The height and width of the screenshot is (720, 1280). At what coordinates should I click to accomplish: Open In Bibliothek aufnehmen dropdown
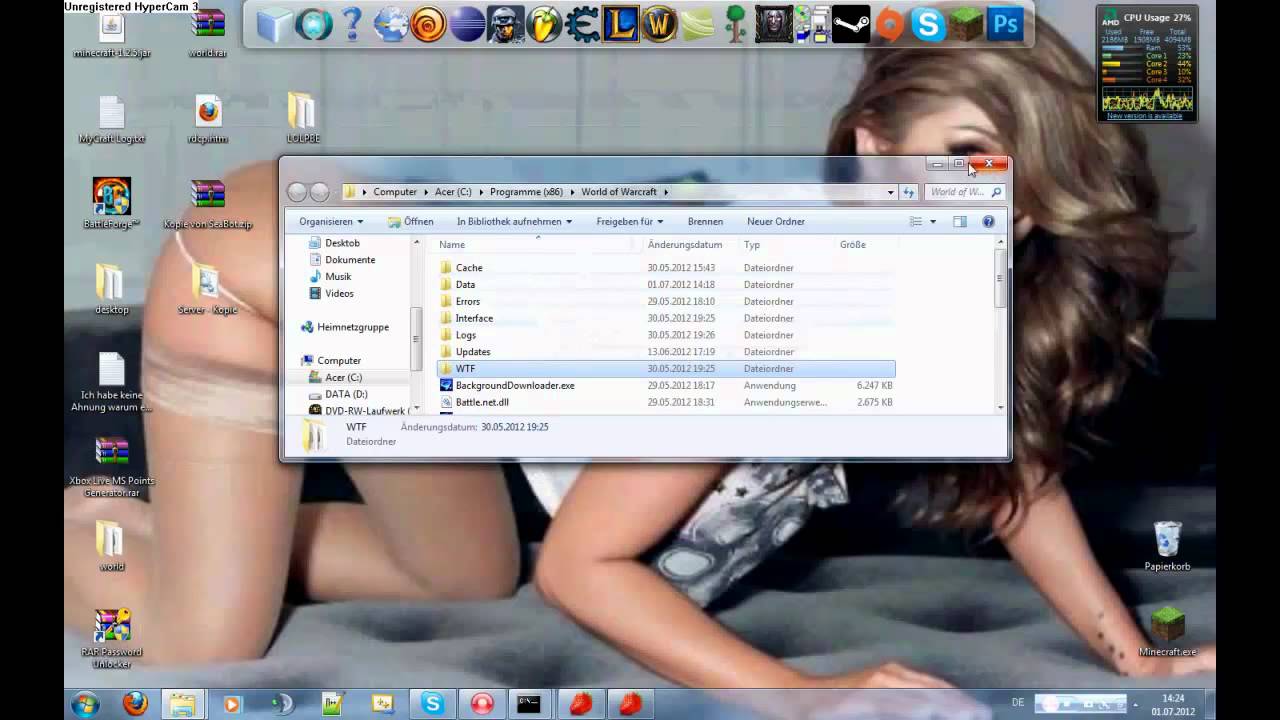514,221
